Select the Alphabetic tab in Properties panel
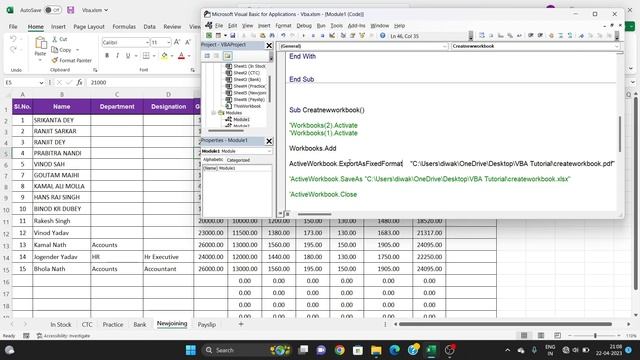 (x=213, y=160)
